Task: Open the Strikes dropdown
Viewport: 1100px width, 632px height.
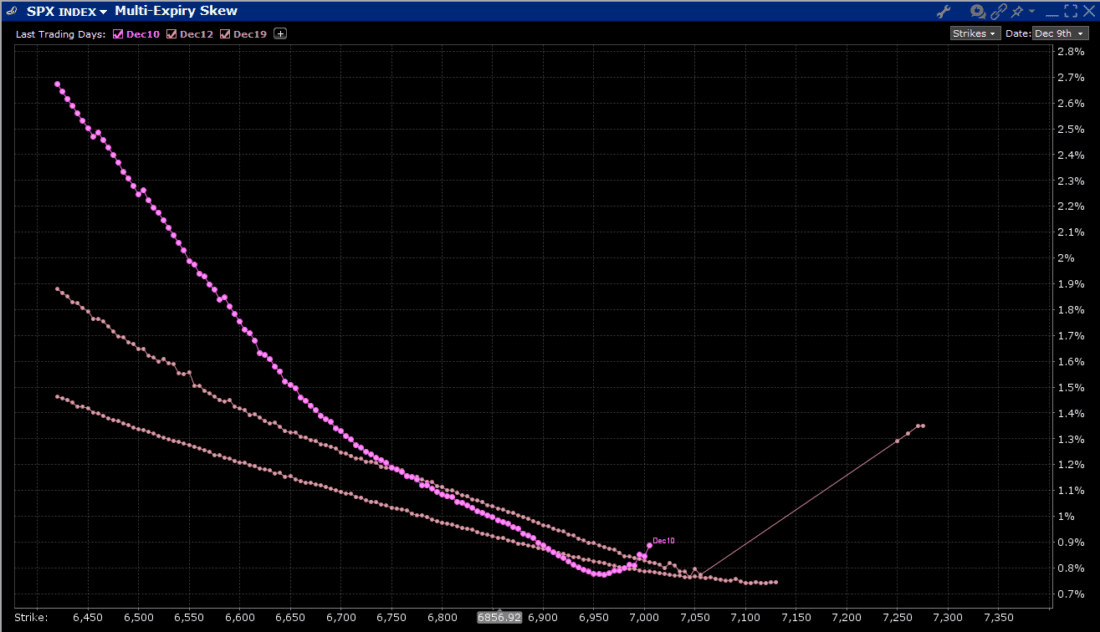Action: [974, 33]
